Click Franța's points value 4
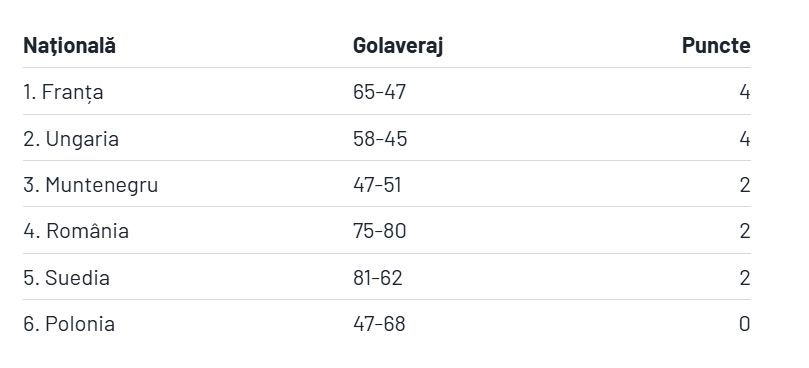 point(745,92)
